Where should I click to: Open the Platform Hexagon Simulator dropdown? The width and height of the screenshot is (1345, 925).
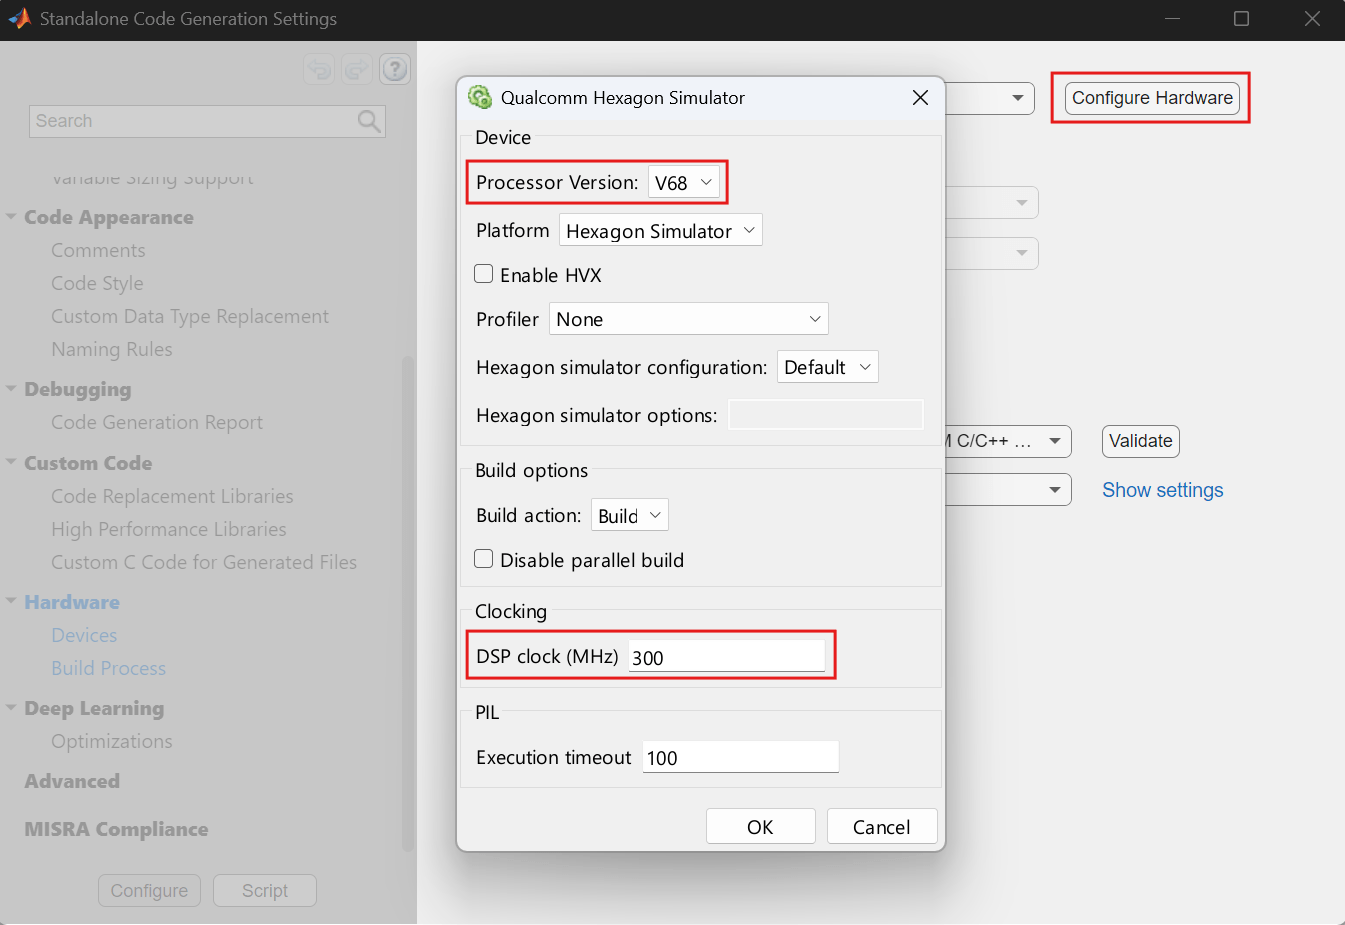click(x=660, y=231)
